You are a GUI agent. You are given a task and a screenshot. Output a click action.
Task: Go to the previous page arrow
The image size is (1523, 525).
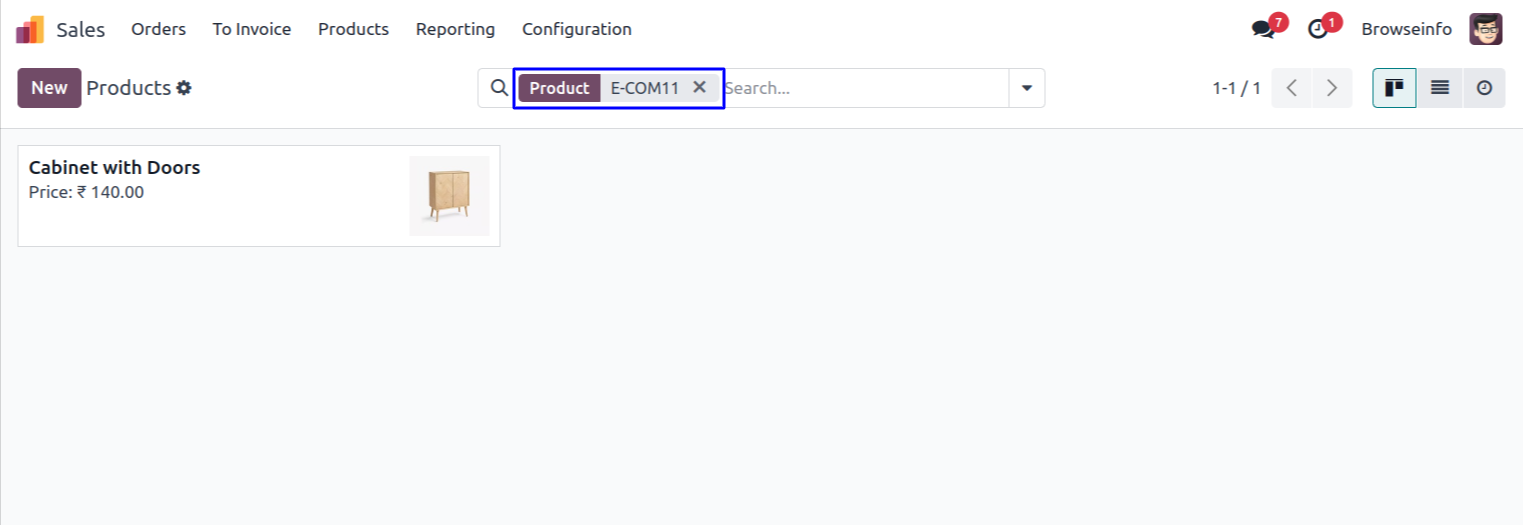[1292, 88]
